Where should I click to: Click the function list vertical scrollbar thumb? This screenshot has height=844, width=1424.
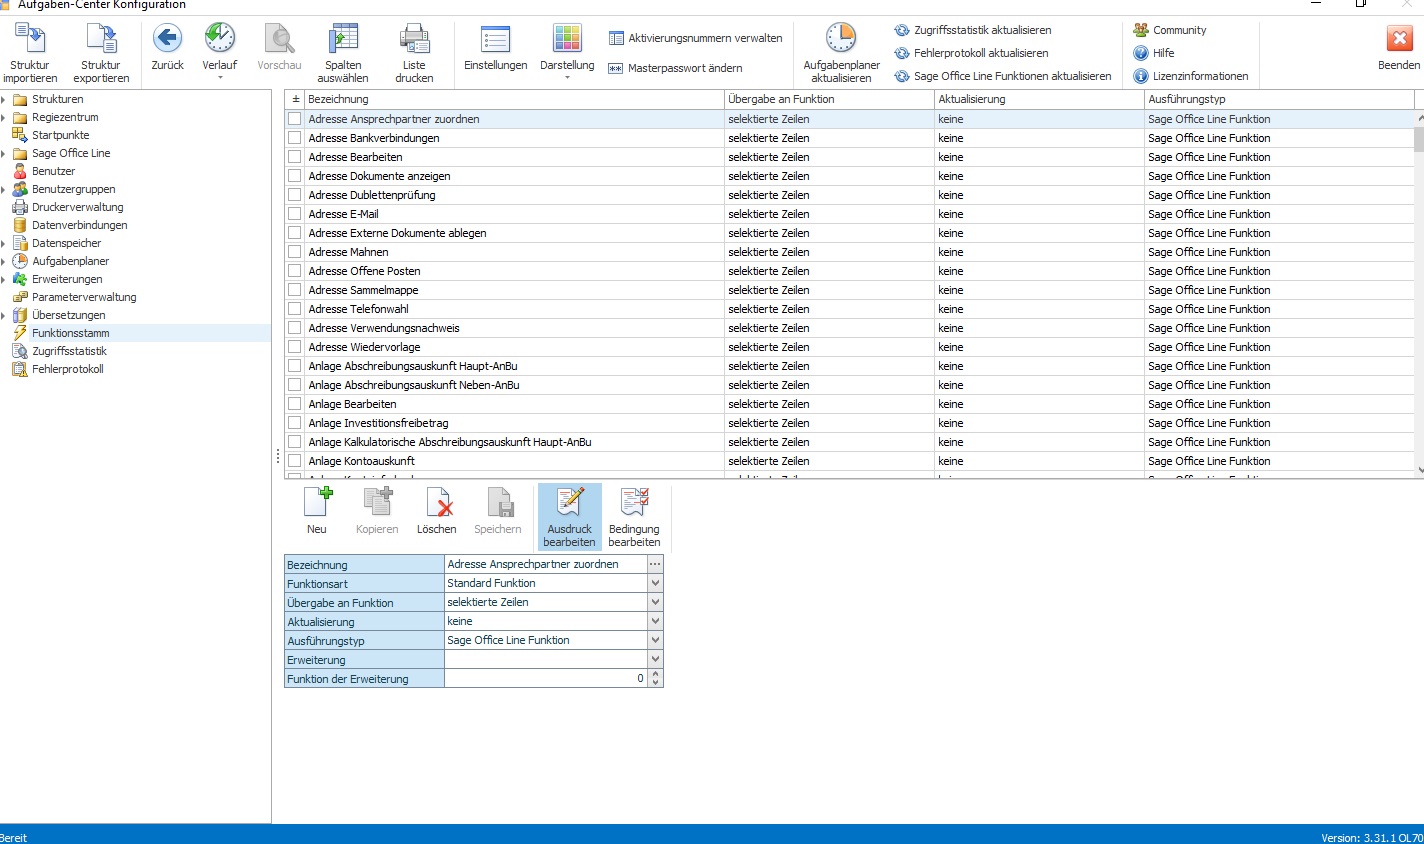tap(1419, 138)
